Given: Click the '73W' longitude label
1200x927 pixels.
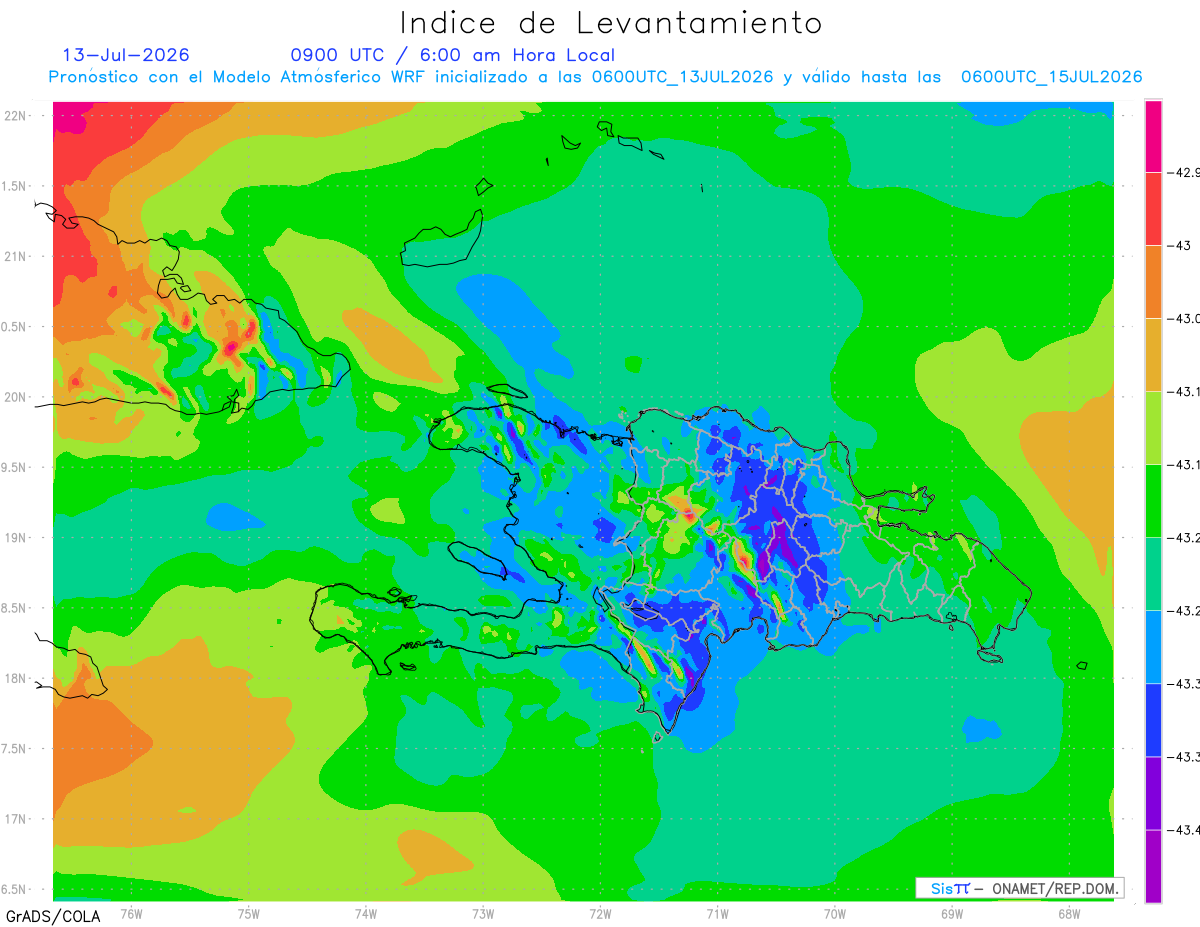Looking at the screenshot, I should pos(483,913).
